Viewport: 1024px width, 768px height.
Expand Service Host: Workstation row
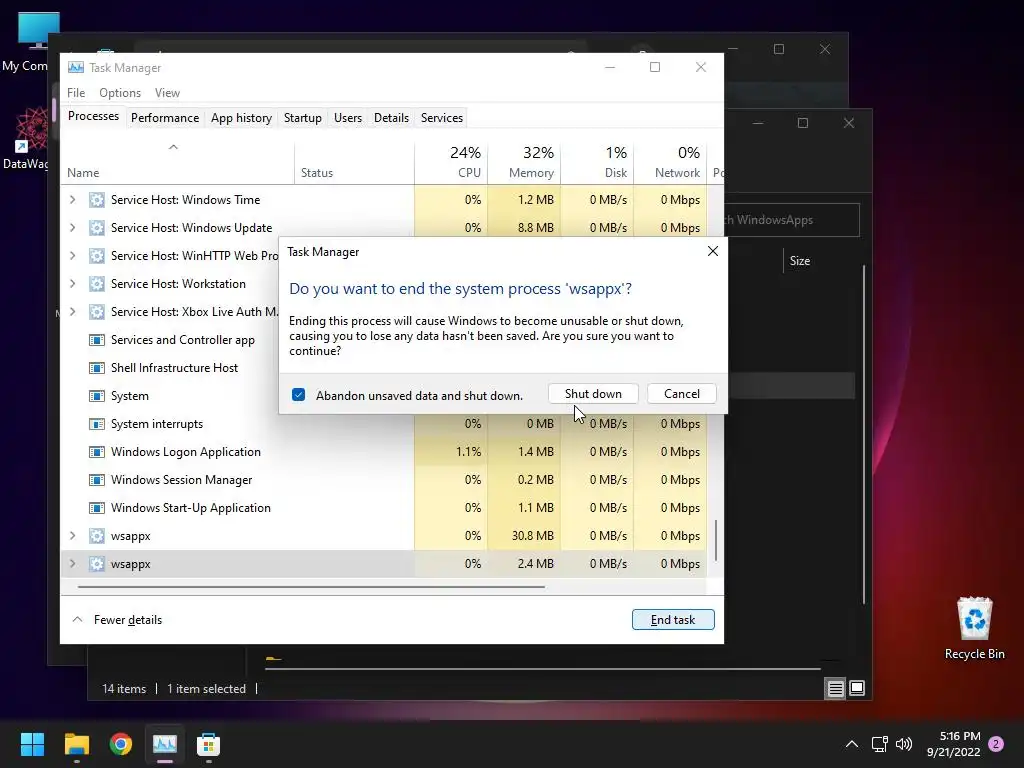tap(72, 284)
